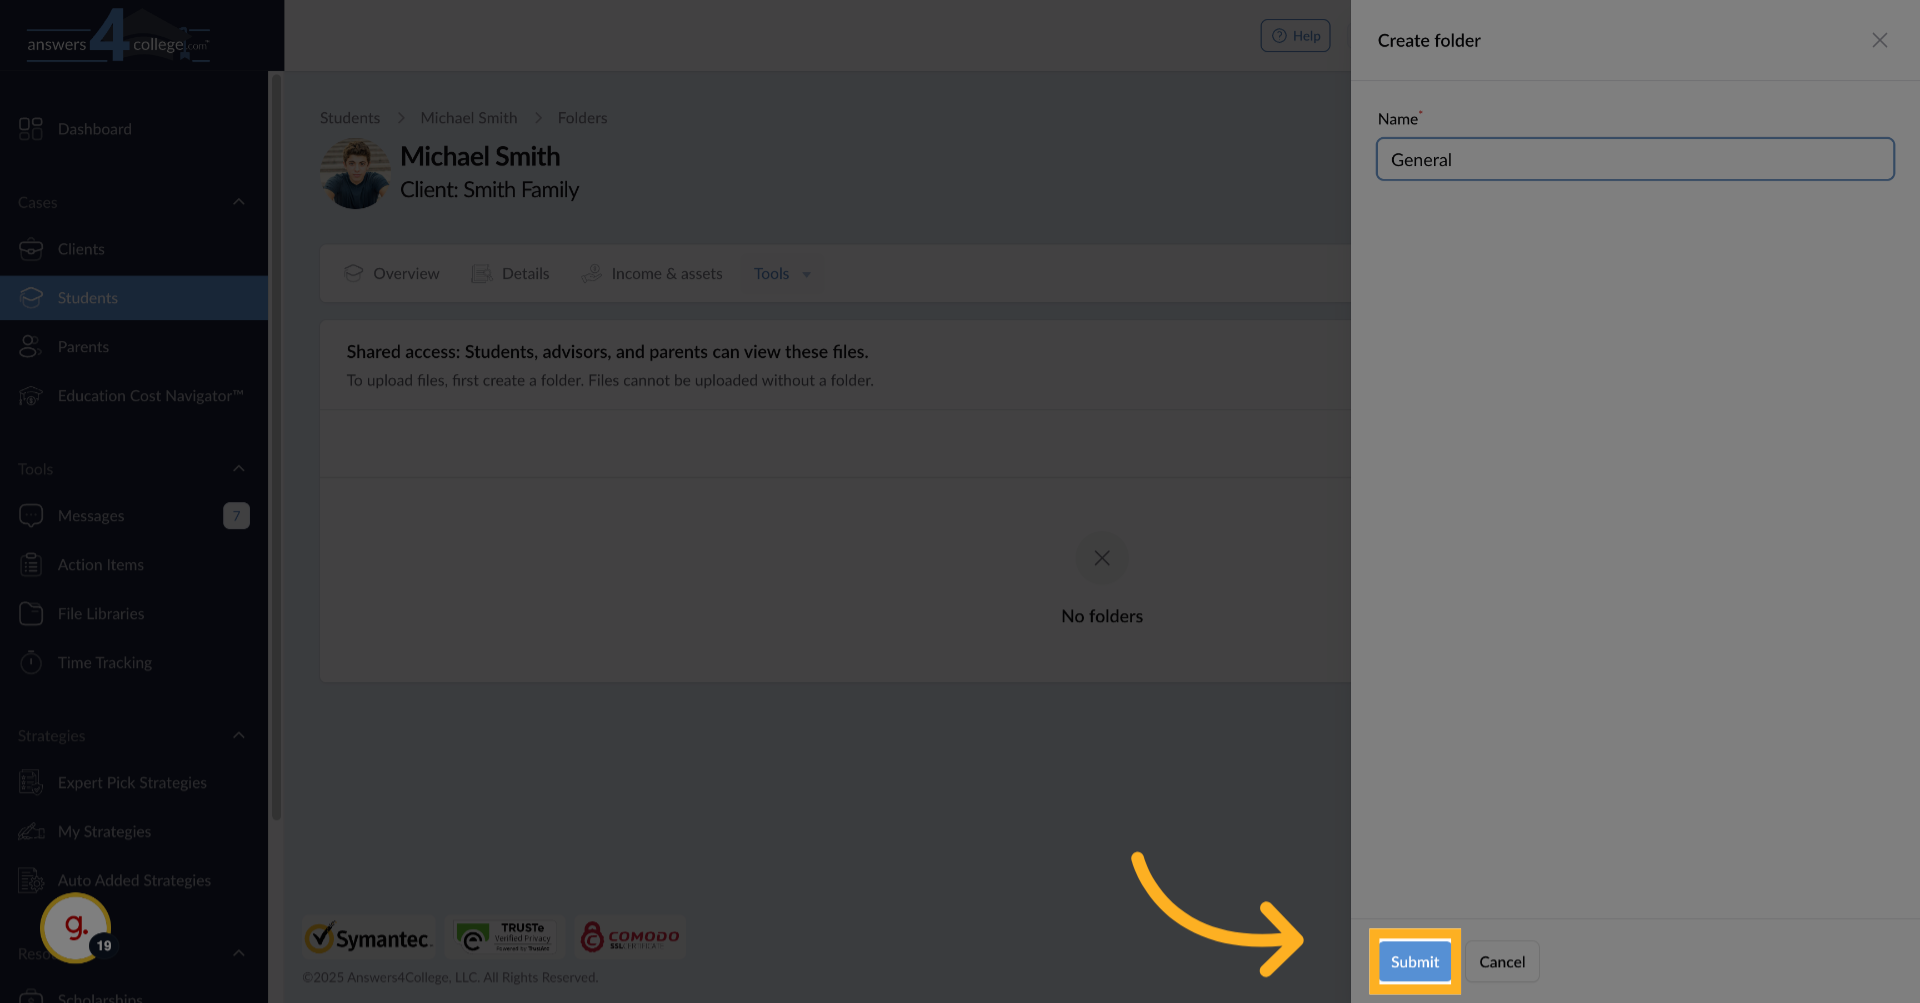Click the File Libraries folder icon
1920x1003 pixels.
31,614
